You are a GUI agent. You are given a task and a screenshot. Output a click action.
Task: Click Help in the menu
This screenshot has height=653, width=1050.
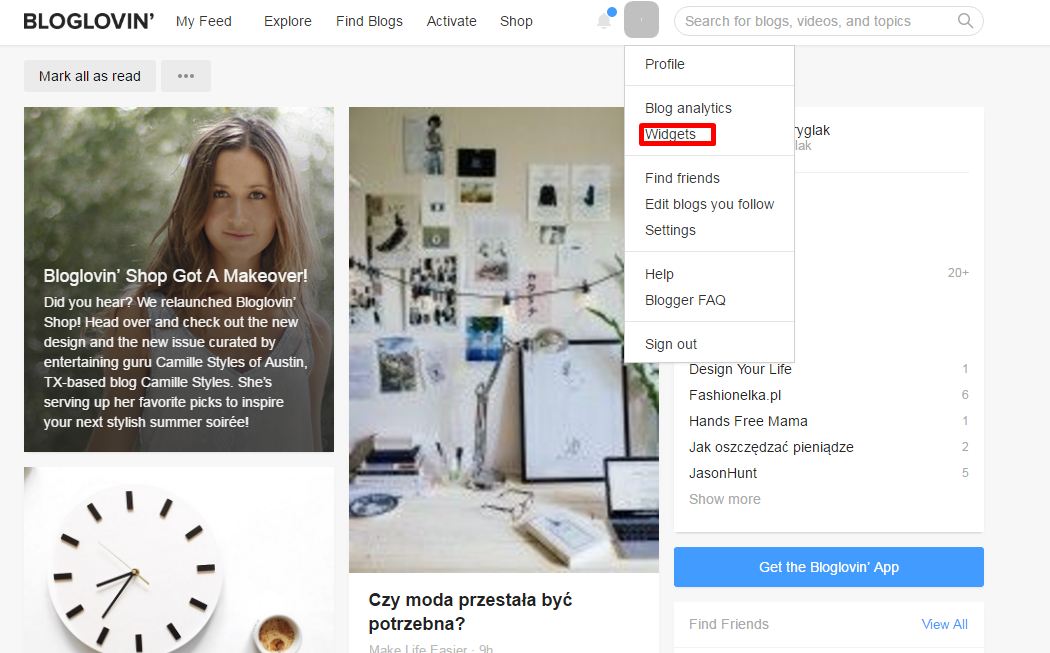659,274
